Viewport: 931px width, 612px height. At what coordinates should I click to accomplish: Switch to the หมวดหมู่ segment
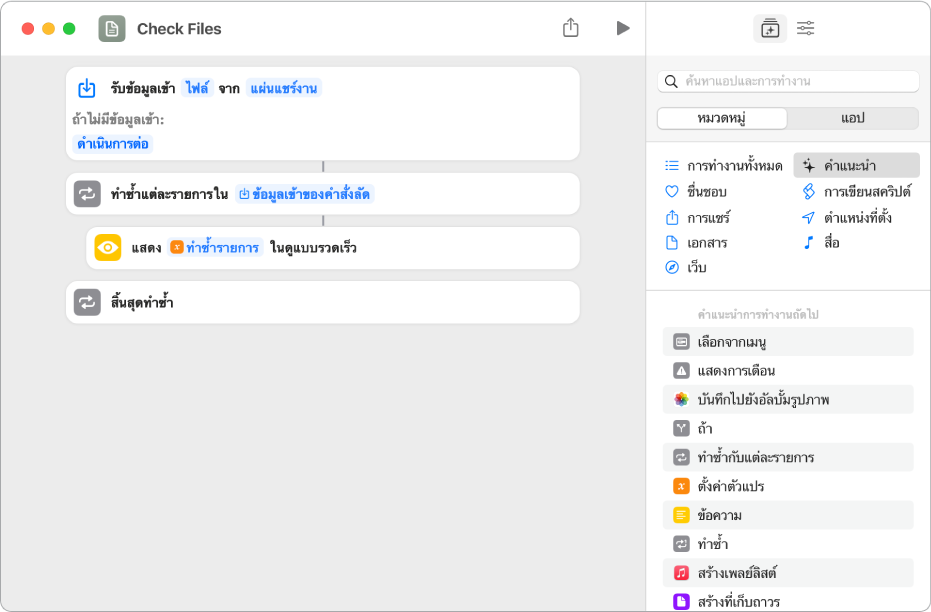coord(722,118)
